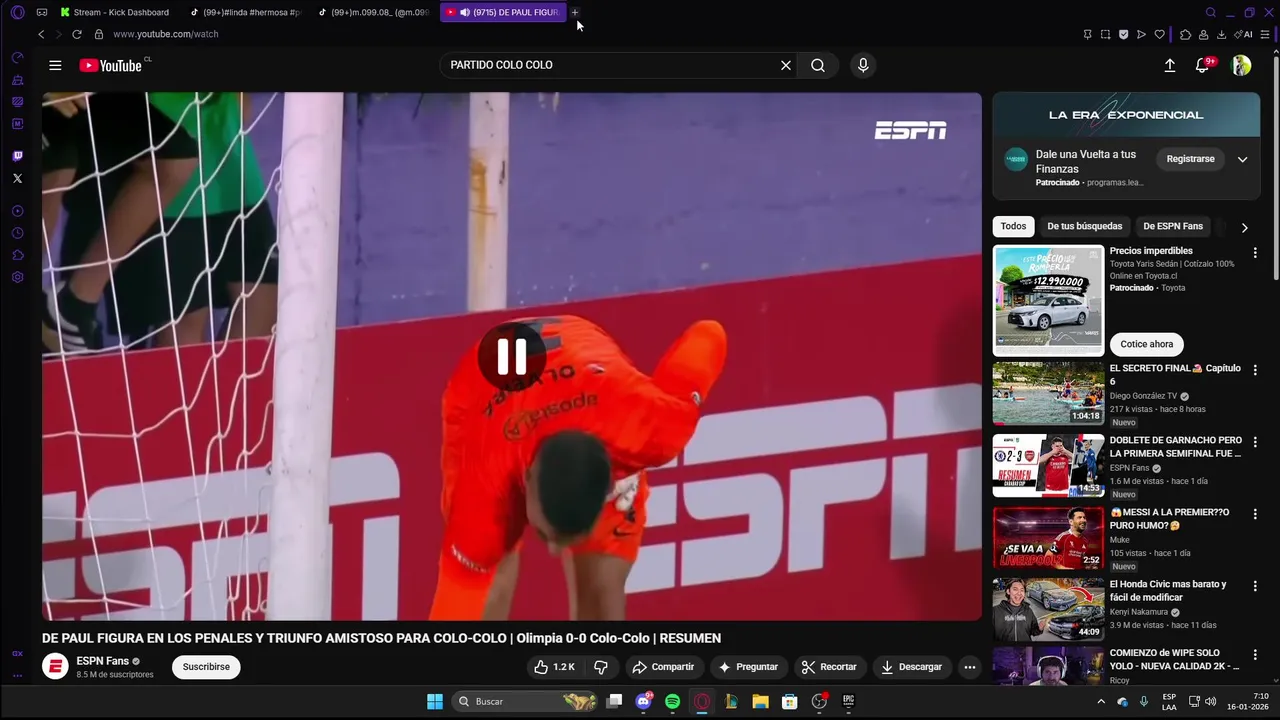Image resolution: width=1280 pixels, height=720 pixels.
Task: Open History clock icon in sidebar
Action: coord(17,233)
